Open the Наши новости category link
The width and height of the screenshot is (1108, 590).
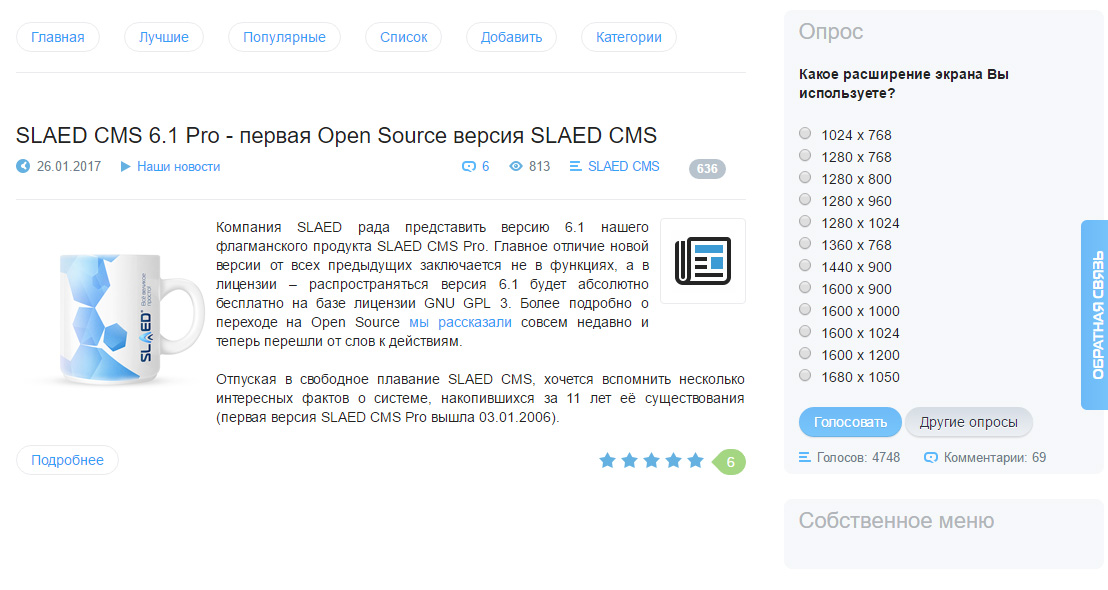click(179, 167)
